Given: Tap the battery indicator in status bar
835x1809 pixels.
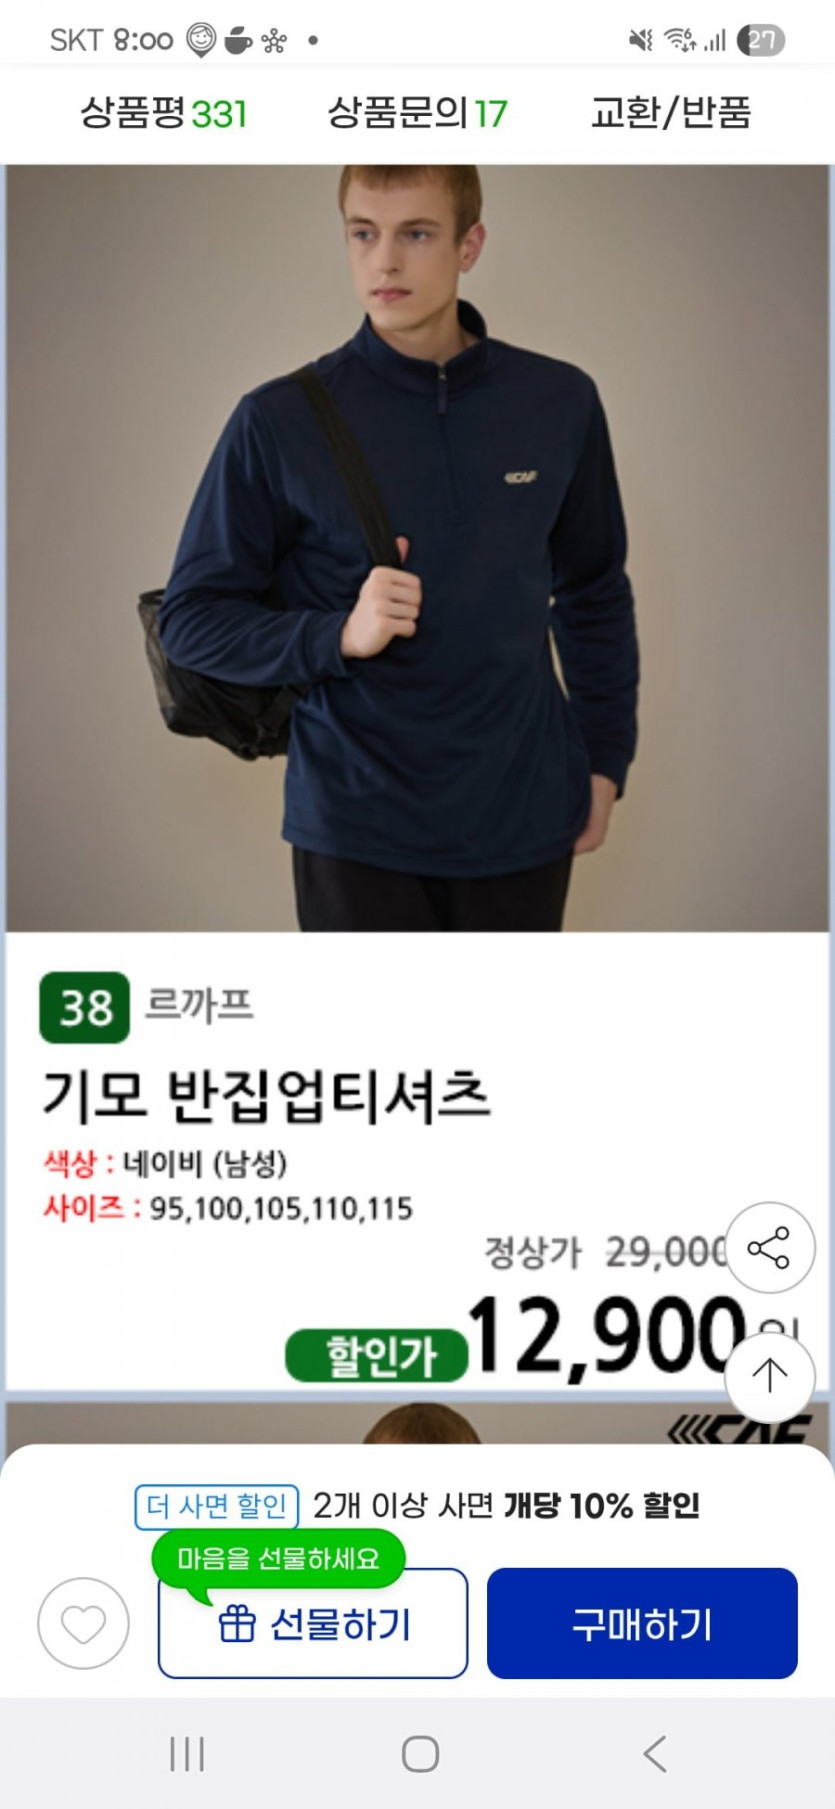Looking at the screenshot, I should (761, 40).
